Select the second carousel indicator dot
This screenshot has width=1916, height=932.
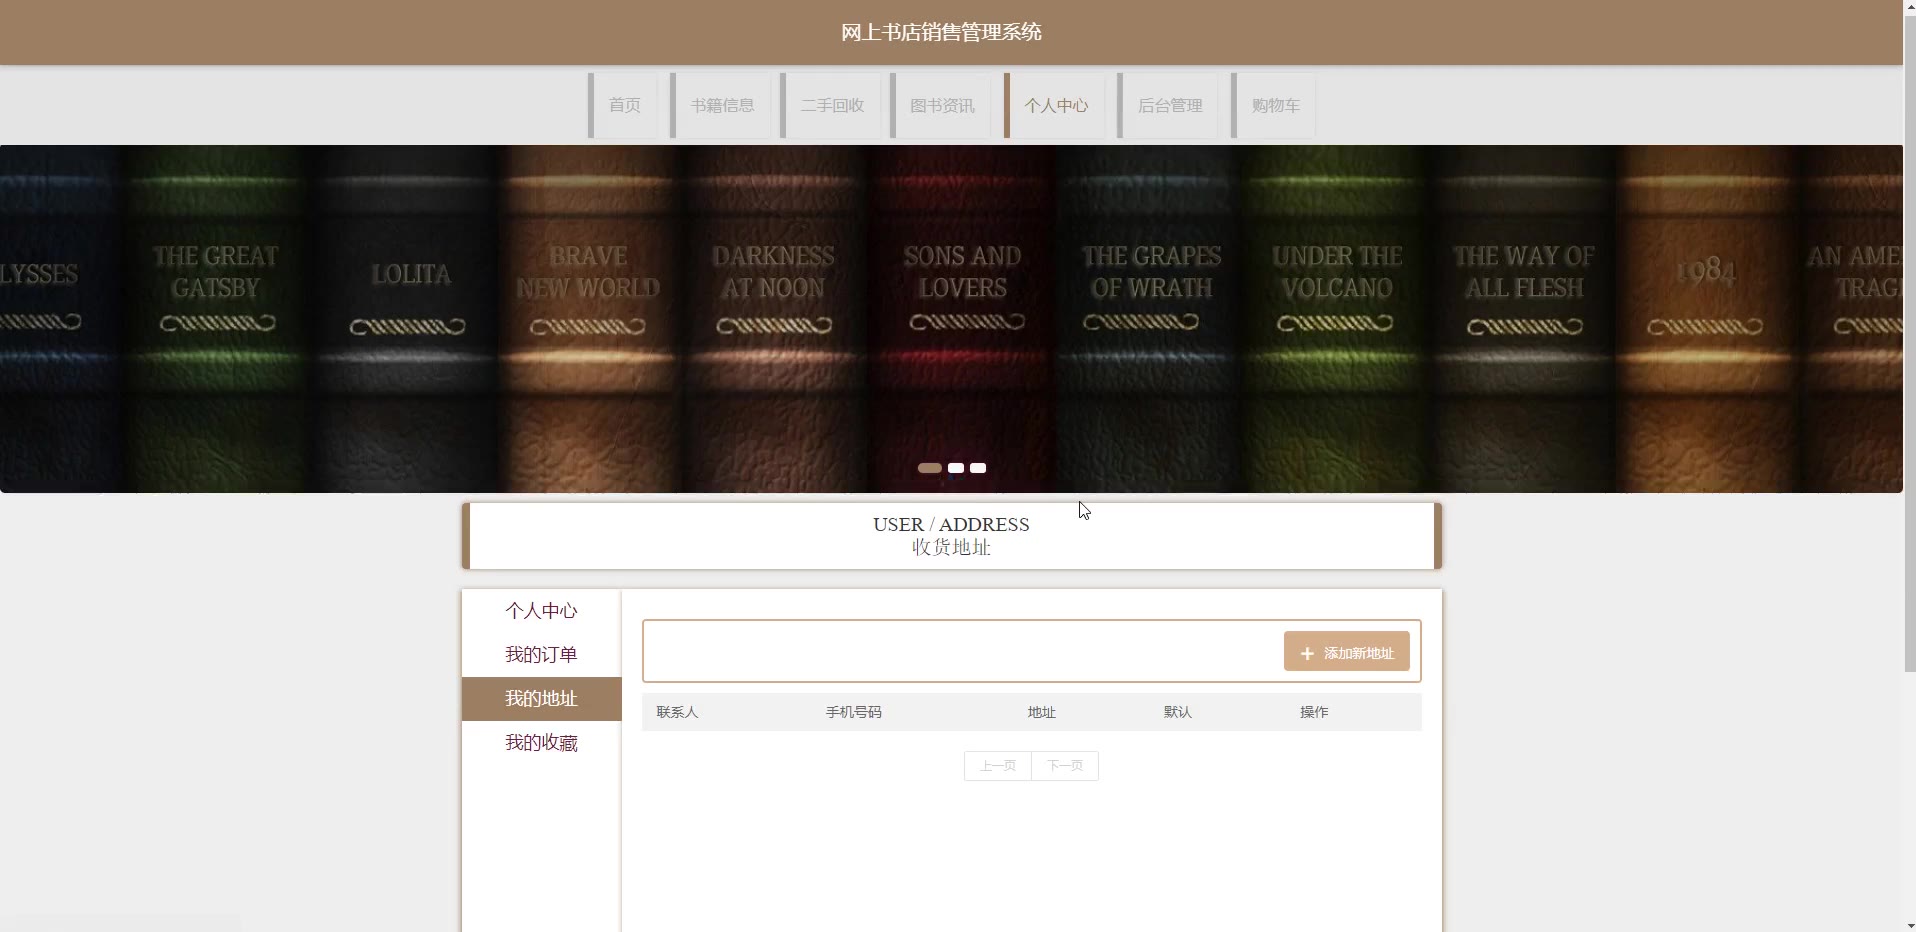956,468
